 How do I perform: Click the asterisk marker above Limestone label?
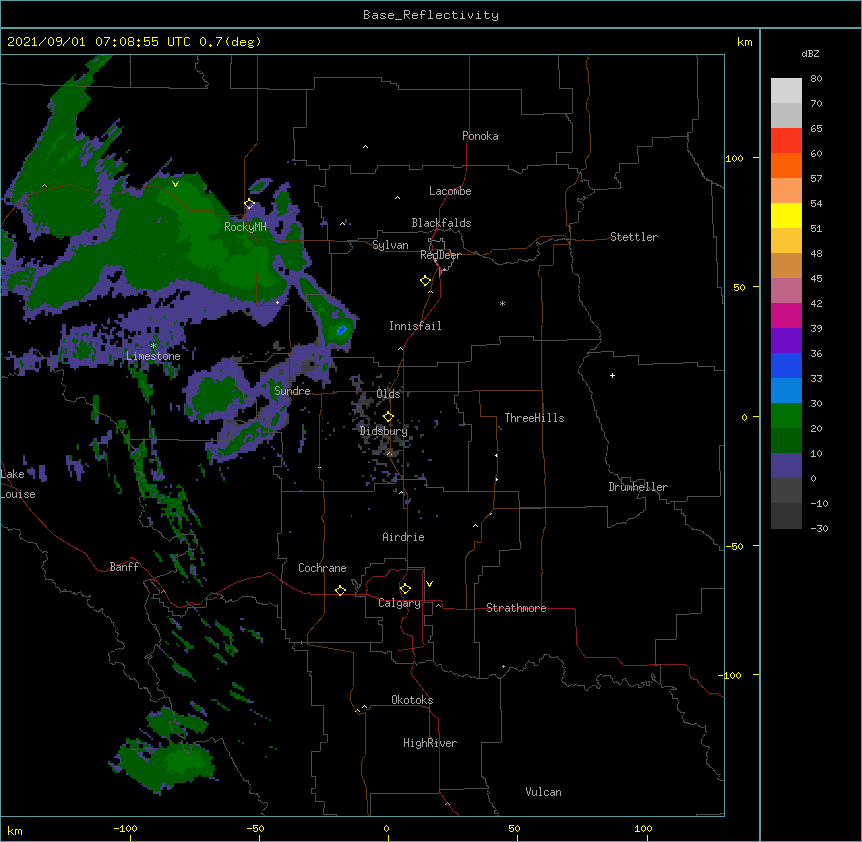click(x=153, y=345)
